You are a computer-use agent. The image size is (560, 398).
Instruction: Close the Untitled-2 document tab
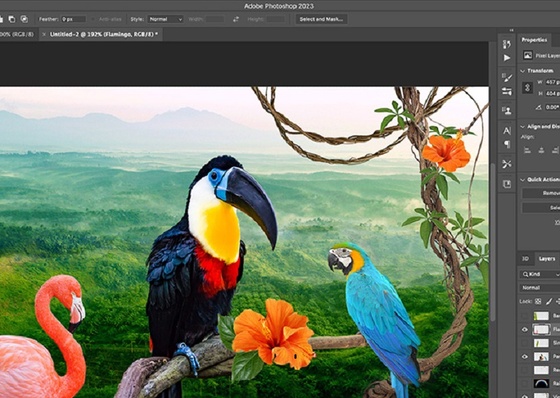44,34
